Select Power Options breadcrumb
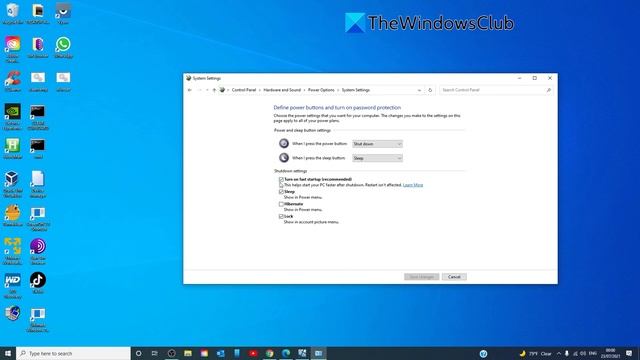 (x=321, y=90)
